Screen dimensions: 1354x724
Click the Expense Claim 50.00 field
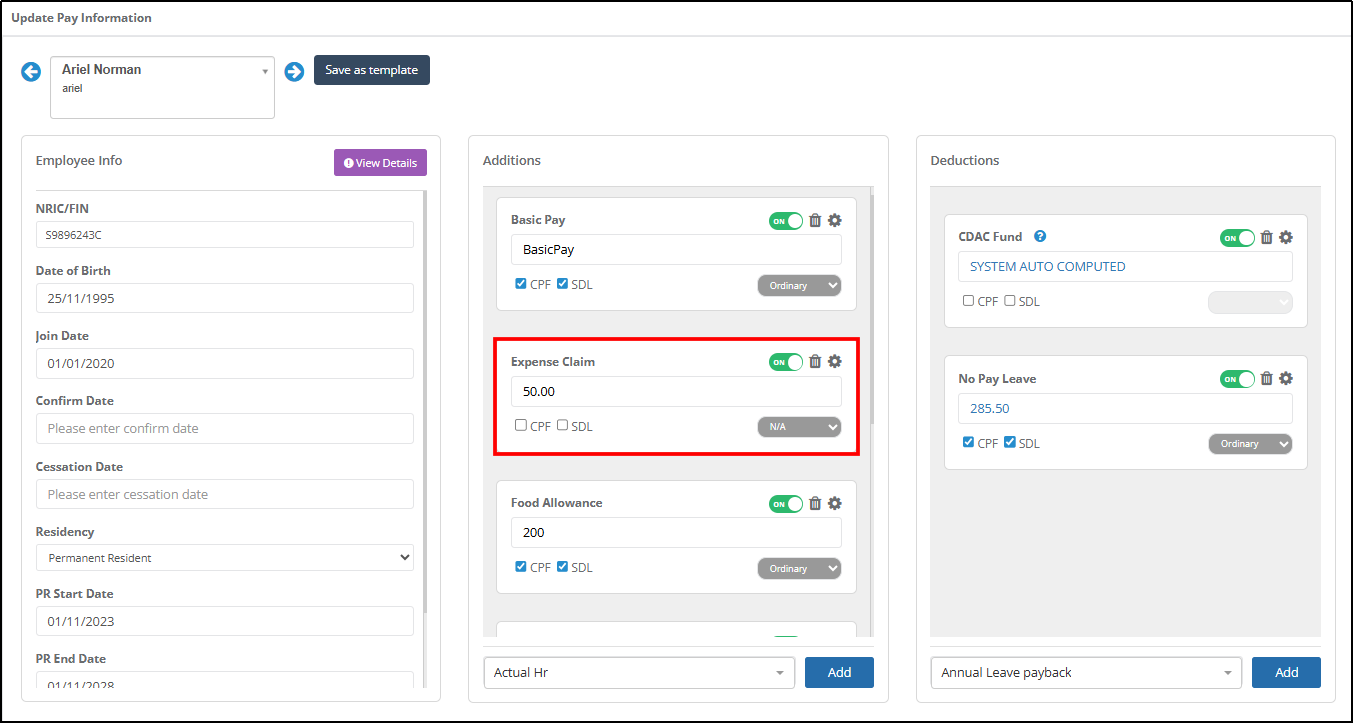coord(676,392)
